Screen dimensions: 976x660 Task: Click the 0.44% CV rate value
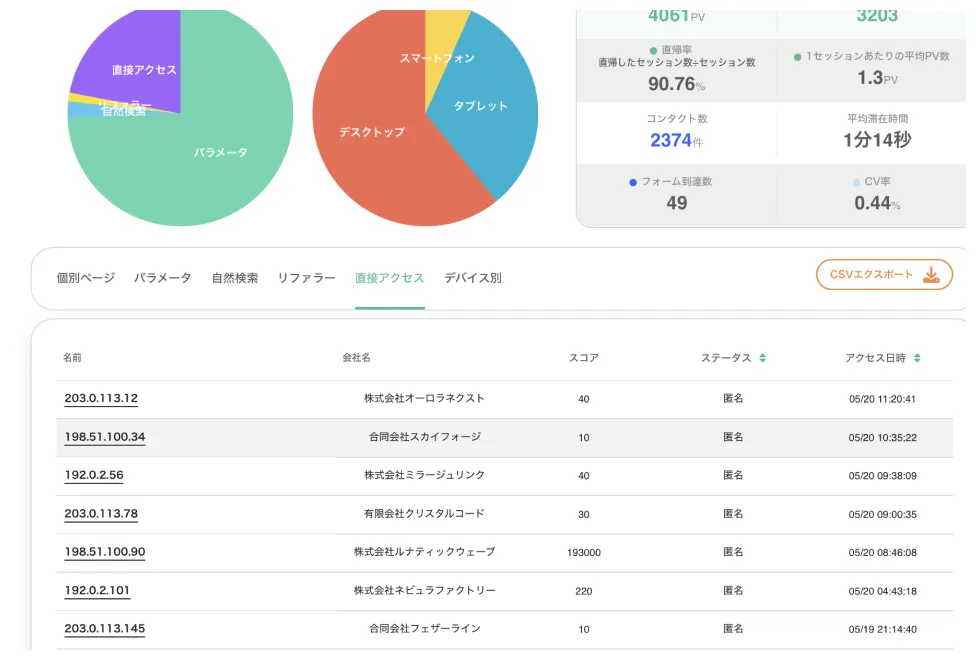877,203
